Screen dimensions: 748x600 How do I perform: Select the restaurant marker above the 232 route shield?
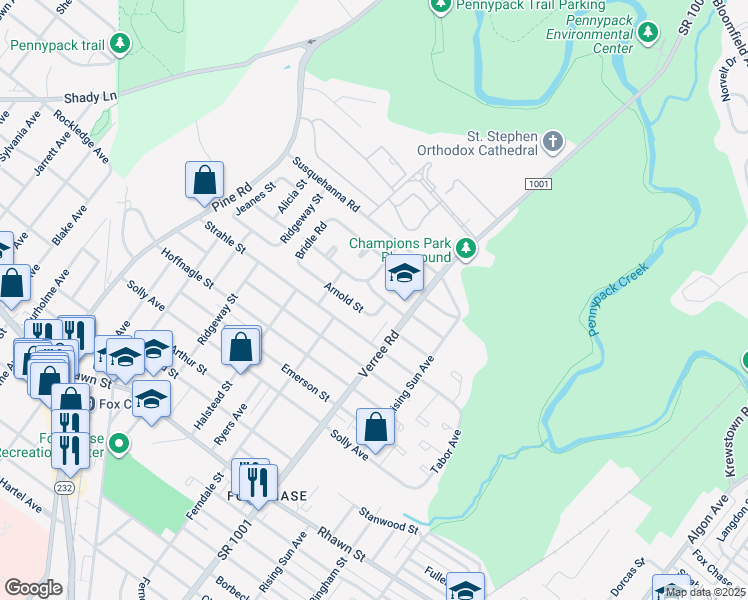tap(70, 454)
